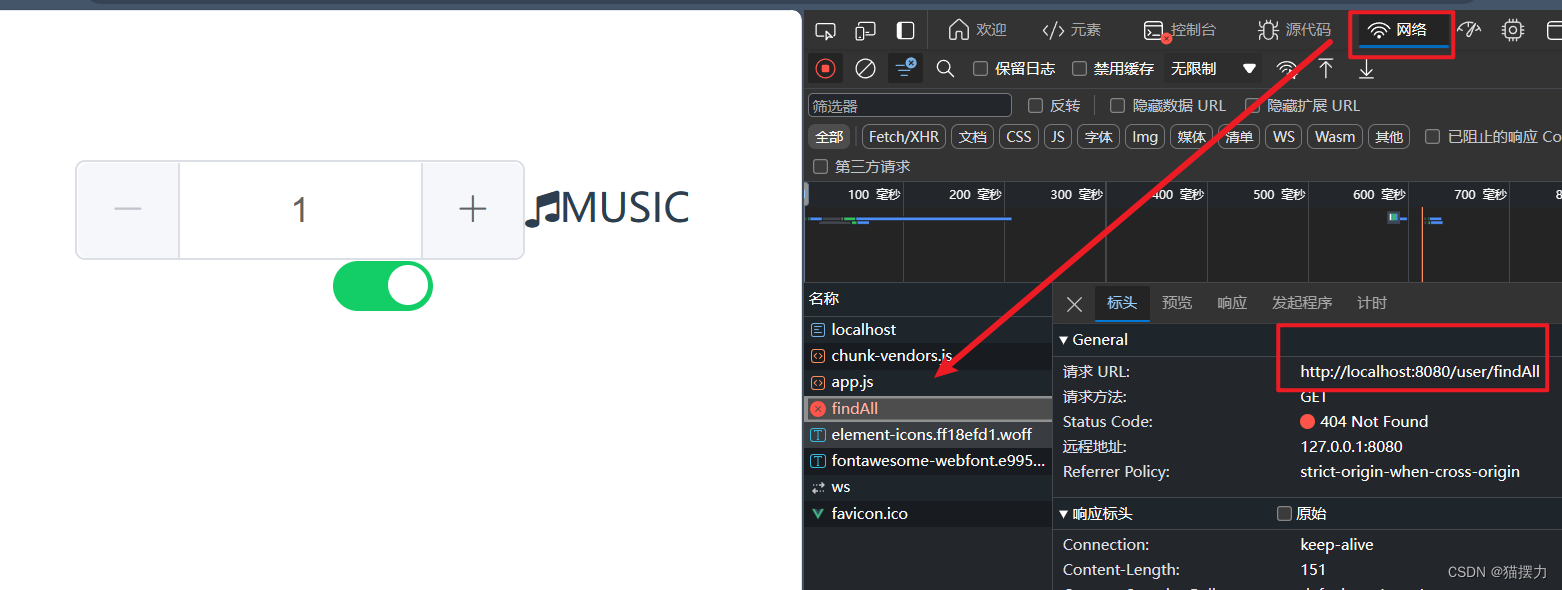Collapse the General section

click(x=1094, y=339)
